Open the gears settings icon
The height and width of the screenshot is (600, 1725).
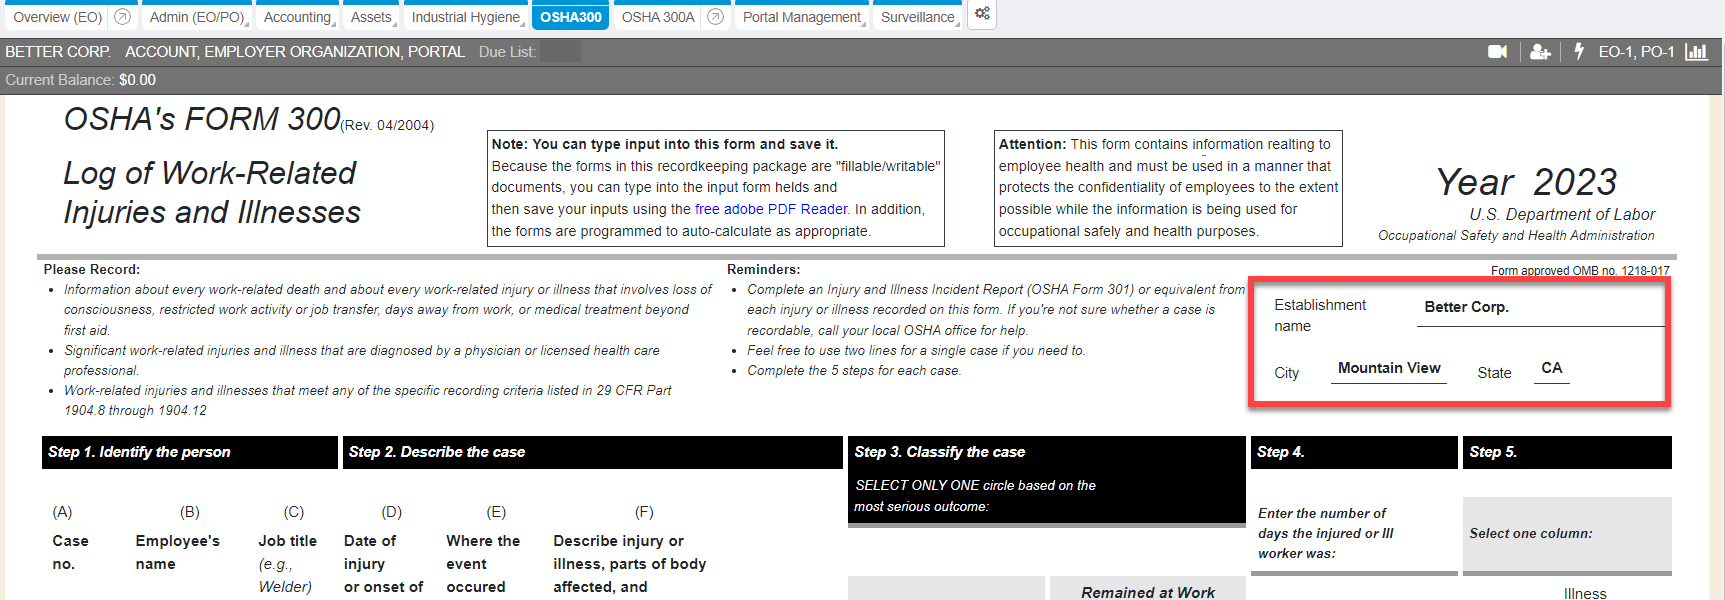pos(982,14)
